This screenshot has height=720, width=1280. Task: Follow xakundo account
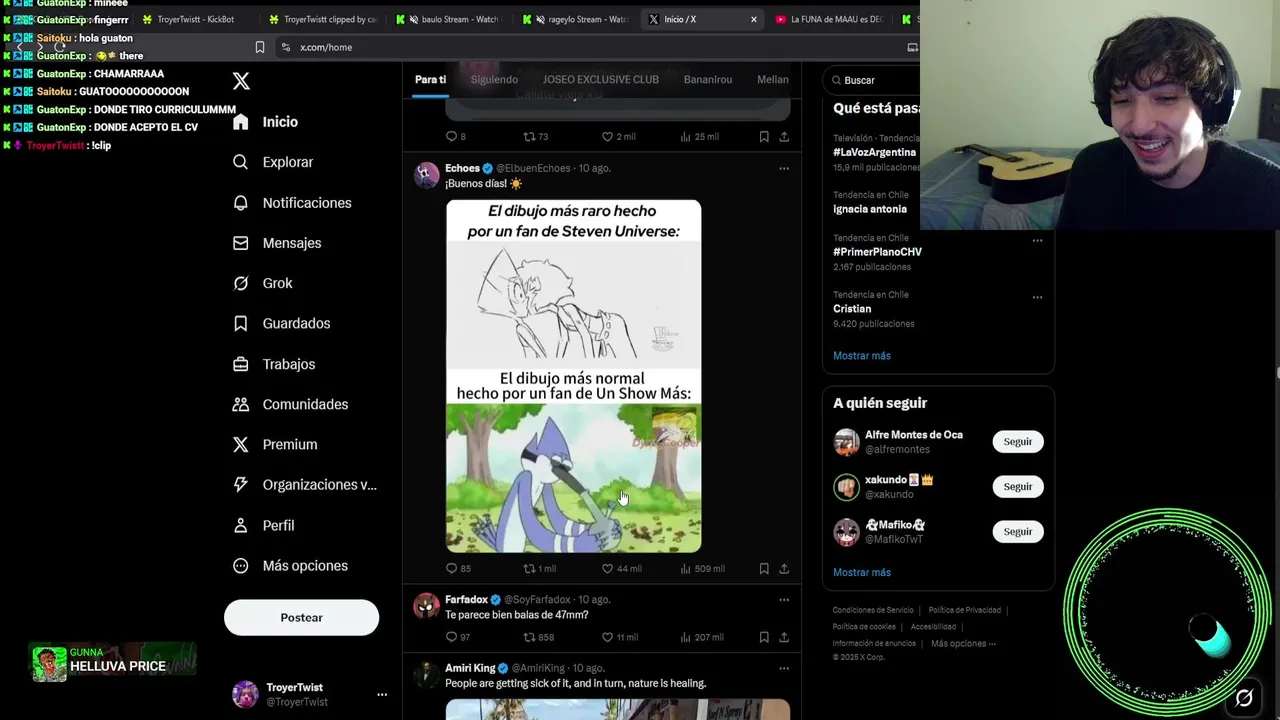click(x=1017, y=486)
